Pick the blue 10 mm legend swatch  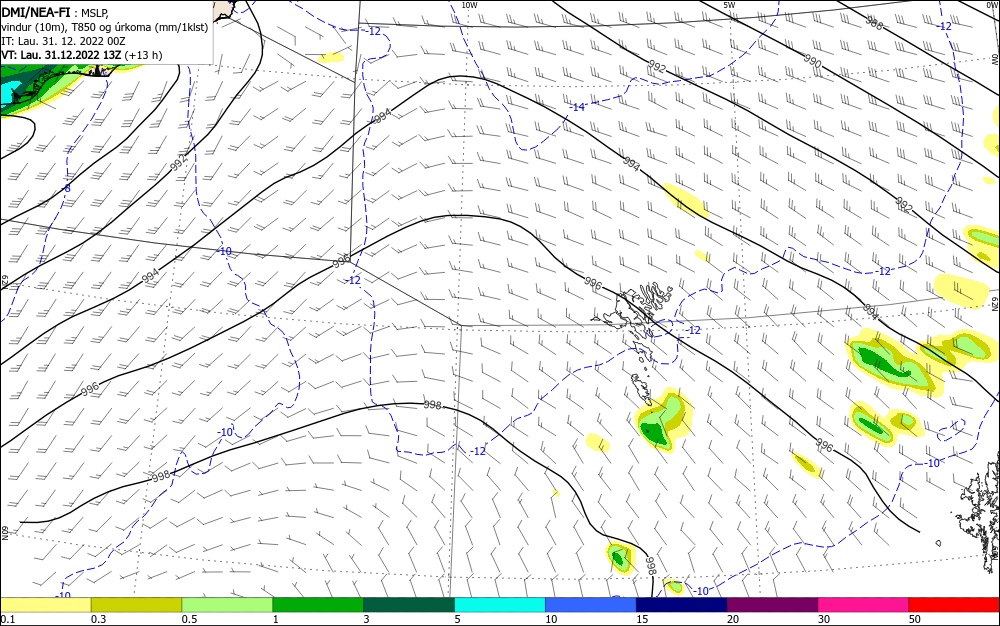591,605
